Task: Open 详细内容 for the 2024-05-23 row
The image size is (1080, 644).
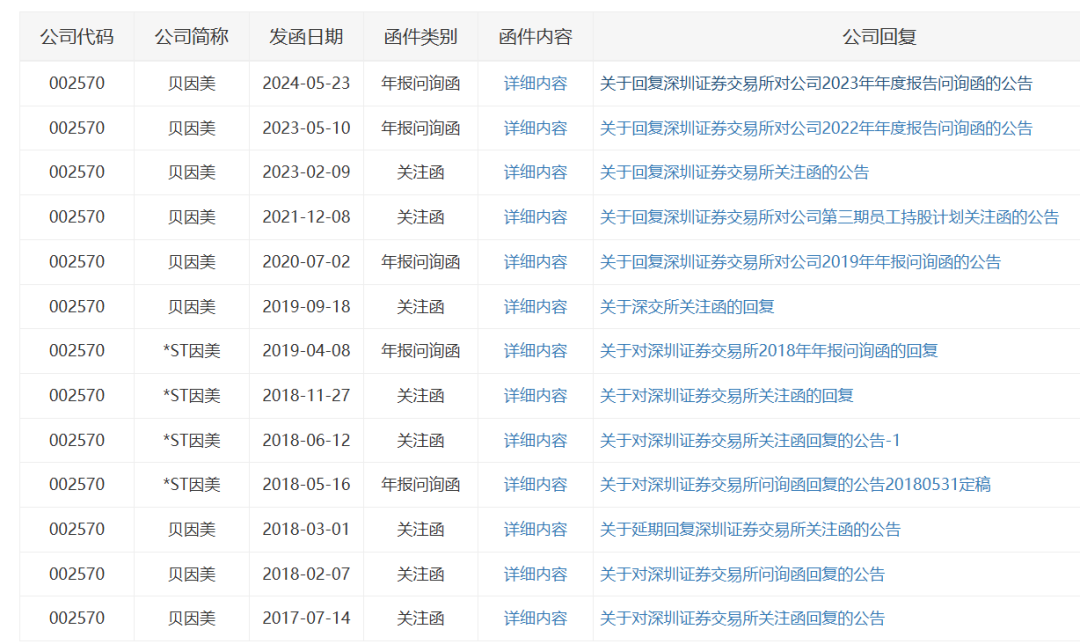Action: pos(535,83)
